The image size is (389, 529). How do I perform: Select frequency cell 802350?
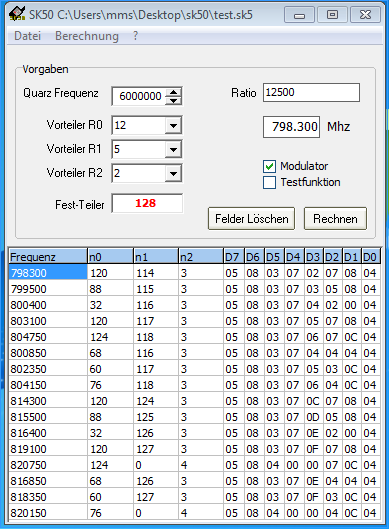pos(48,369)
